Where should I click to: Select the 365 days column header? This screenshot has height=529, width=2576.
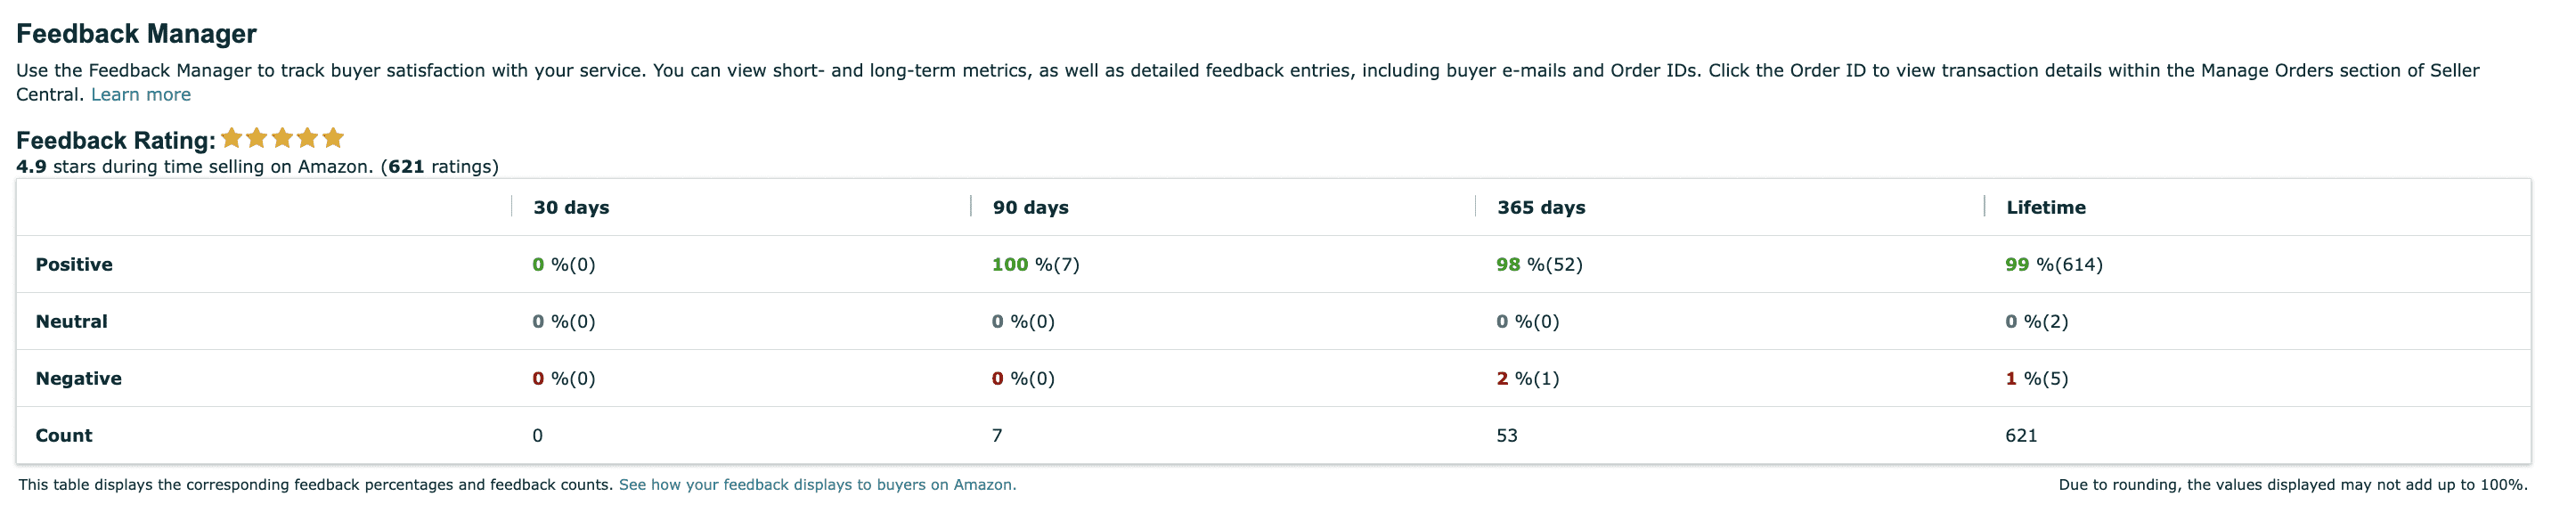pos(1540,208)
